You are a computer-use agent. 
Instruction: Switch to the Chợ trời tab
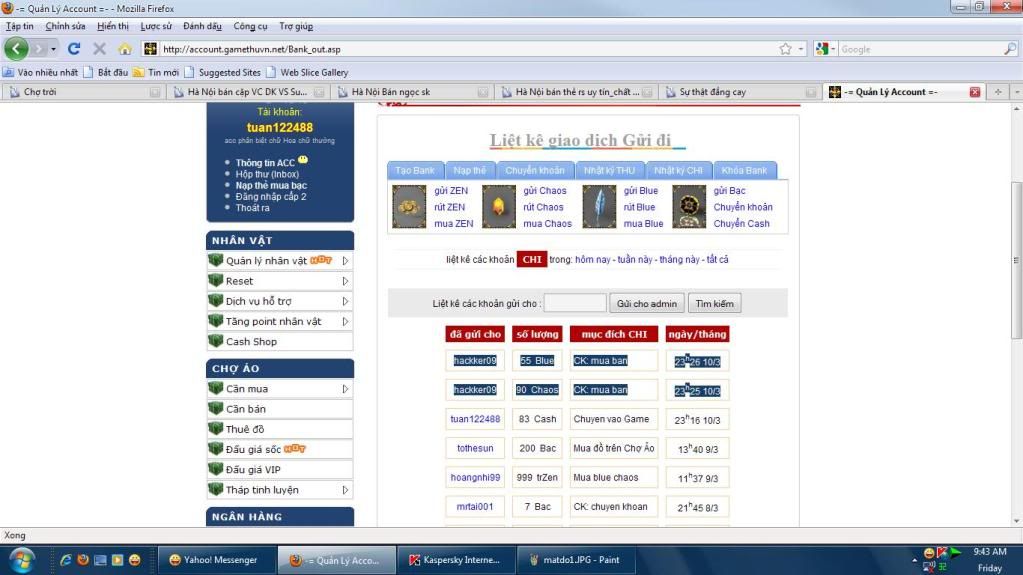pos(82,92)
